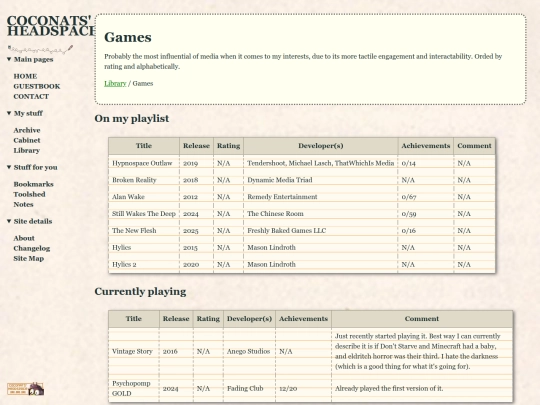Image resolution: width=540 pixels, height=405 pixels.
Task: Click the Remedy Entertainment developer cell
Action: (x=321, y=197)
